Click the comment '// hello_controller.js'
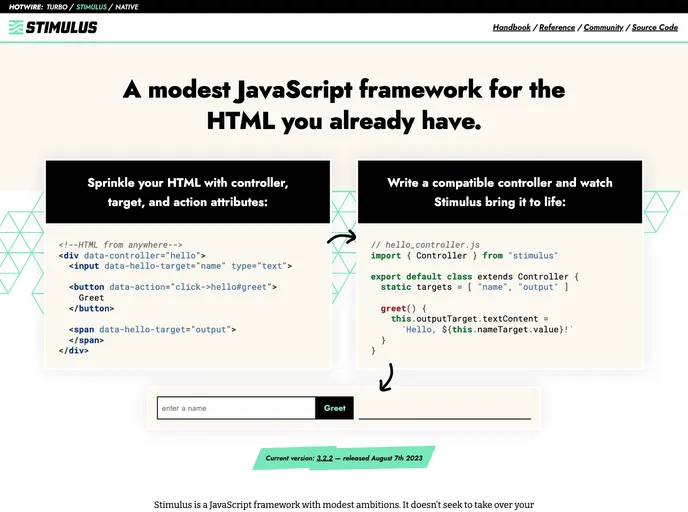 click(425, 245)
